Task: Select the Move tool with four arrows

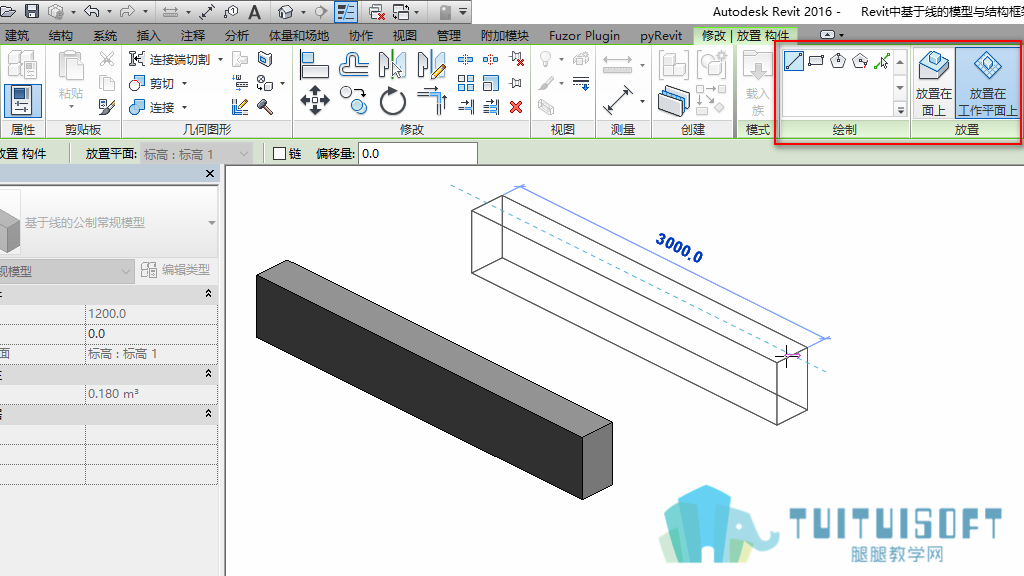Action: coord(315,101)
